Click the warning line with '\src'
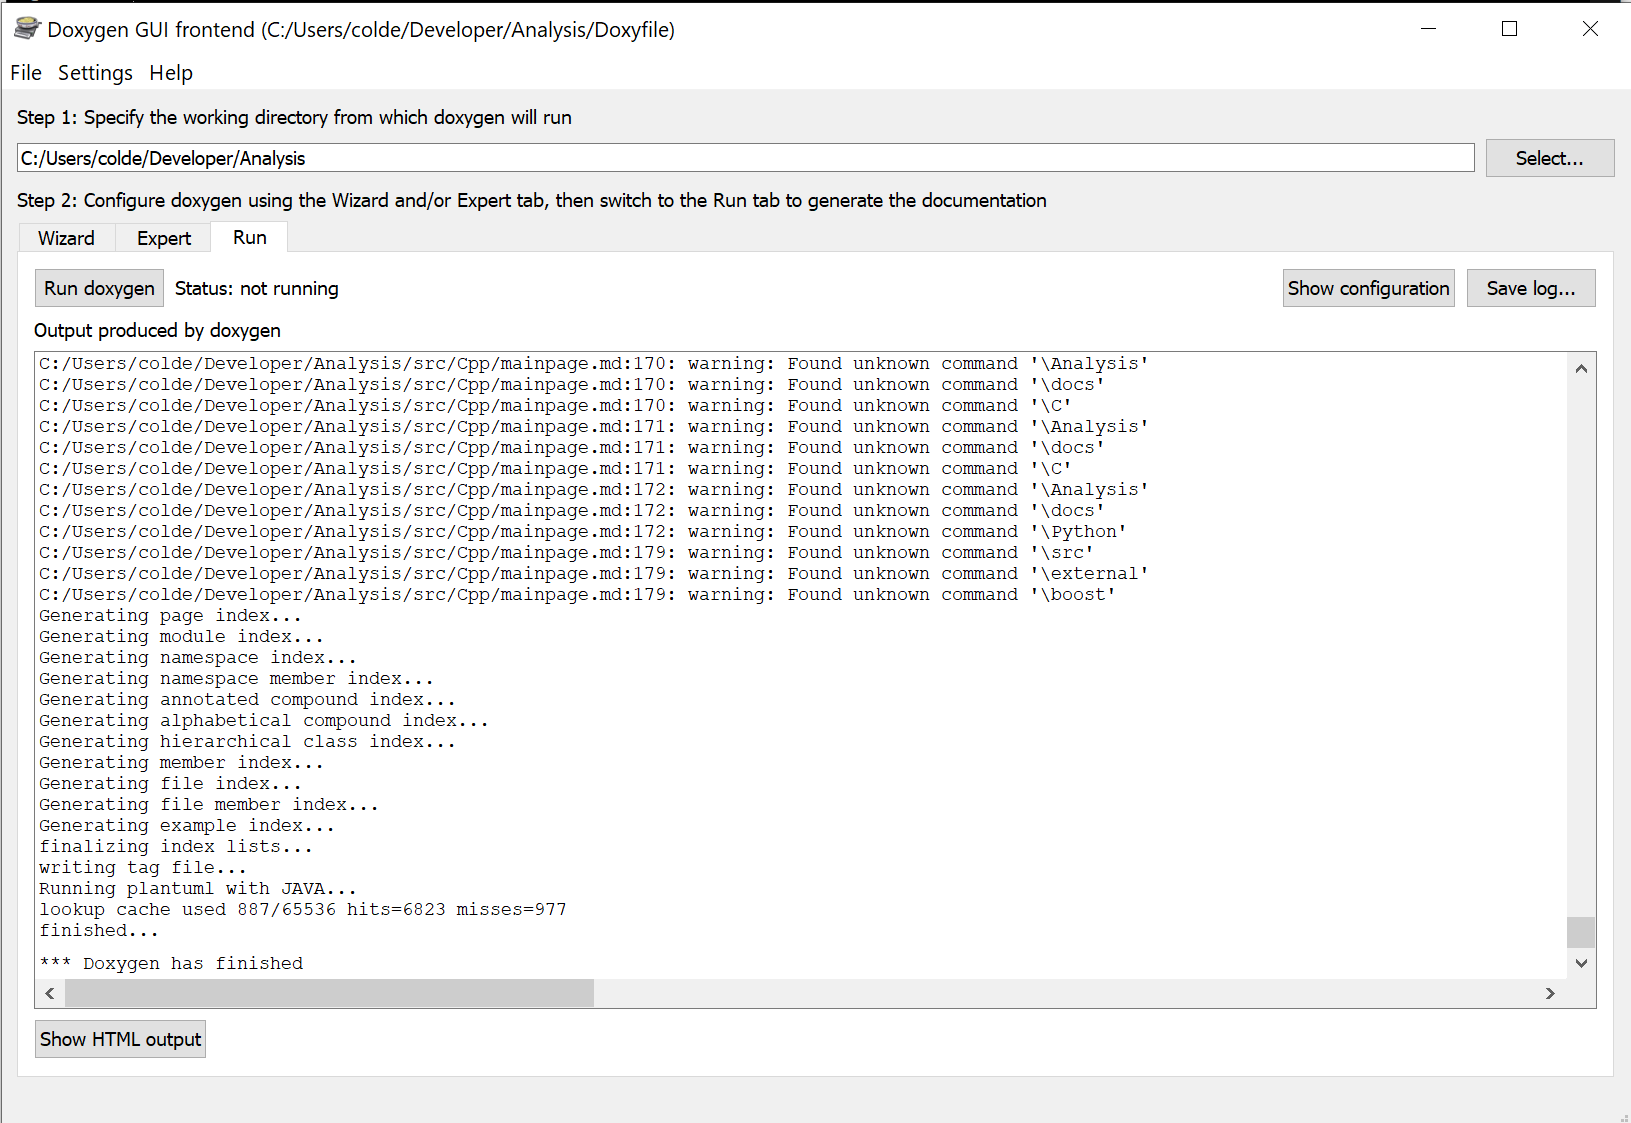This screenshot has width=1631, height=1123. [566, 552]
